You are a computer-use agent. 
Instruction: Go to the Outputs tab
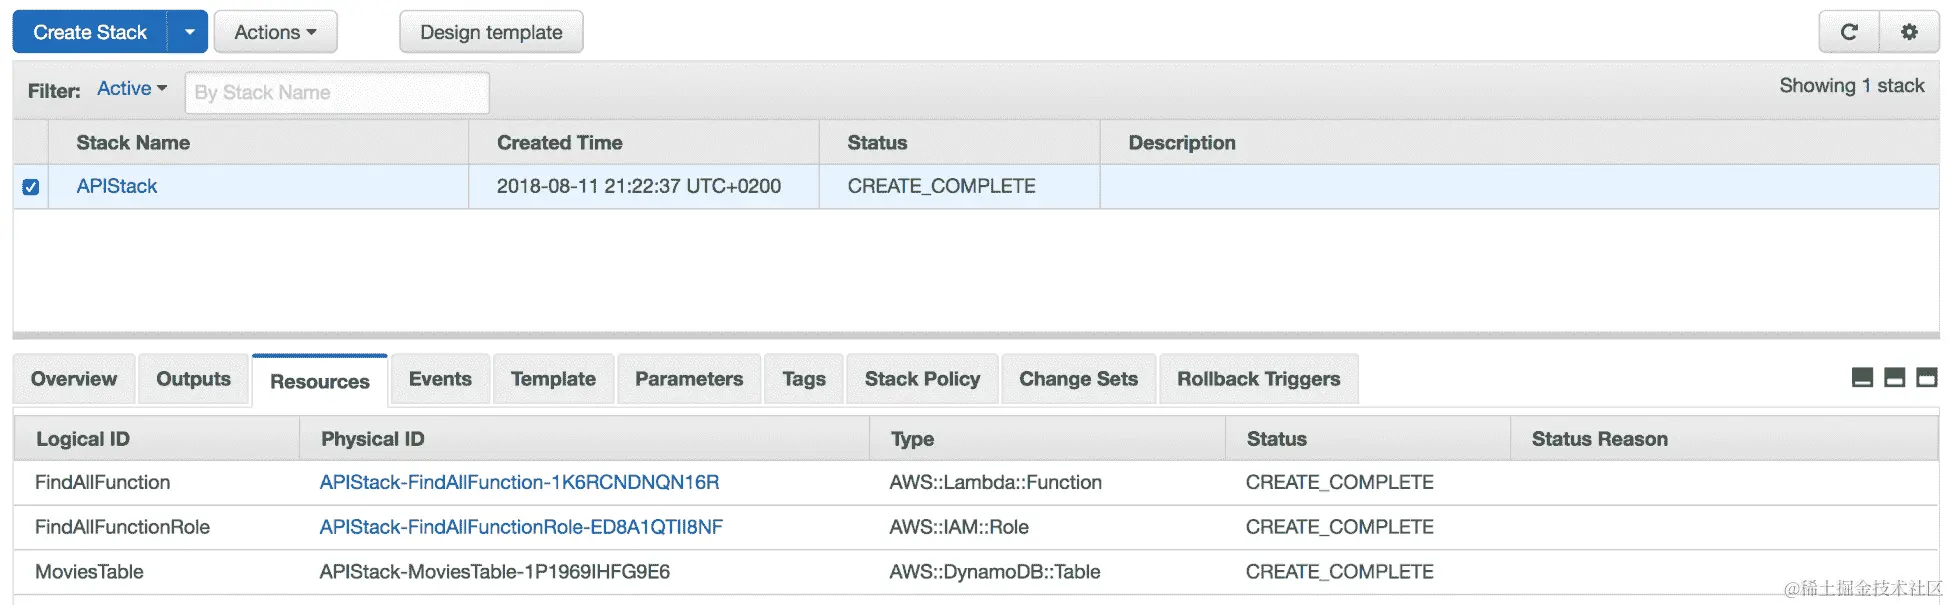point(193,379)
